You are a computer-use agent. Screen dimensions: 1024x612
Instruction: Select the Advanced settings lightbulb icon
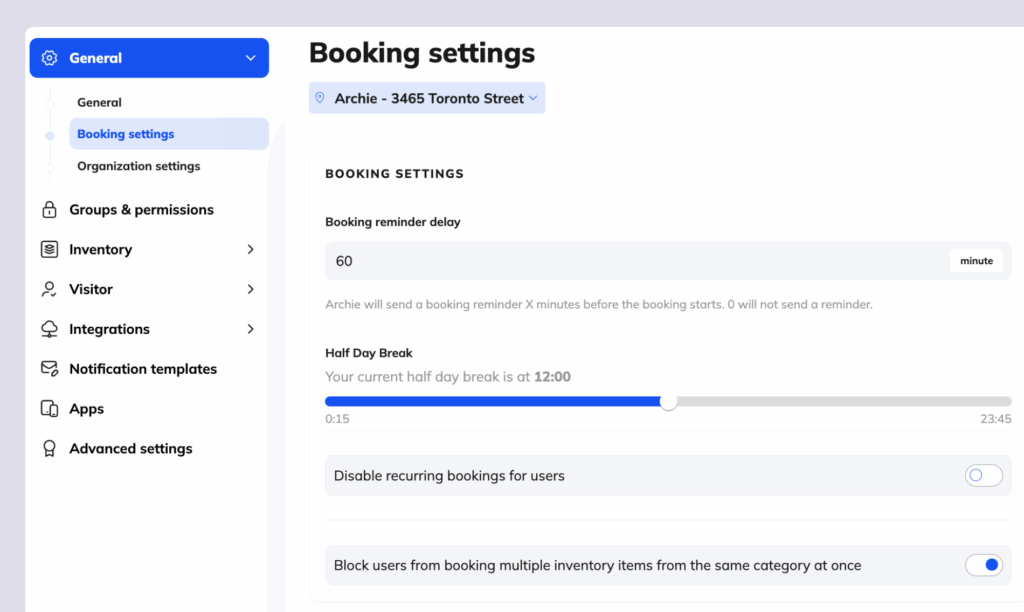click(48, 448)
